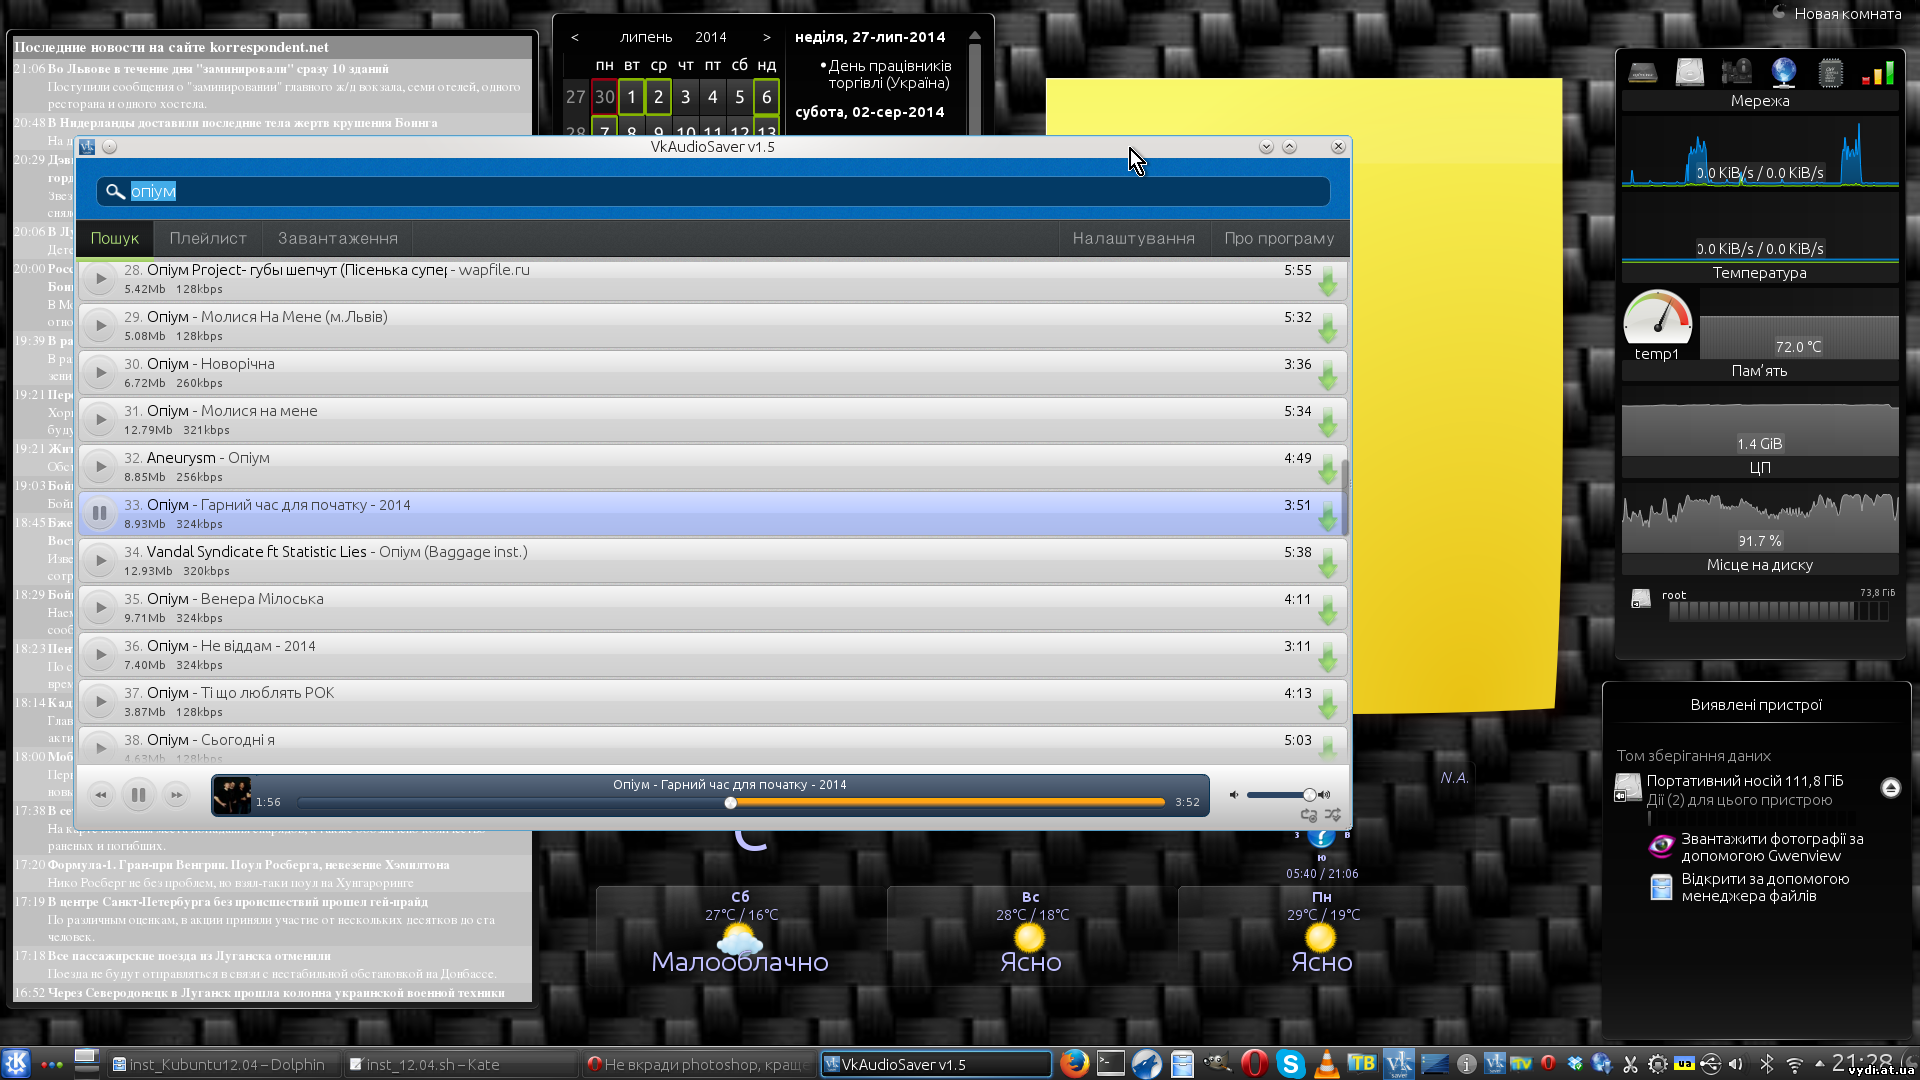The width and height of the screenshot is (1920, 1080).
Task: Expand hidden system tray icons arrow
Action: coord(1819,1063)
